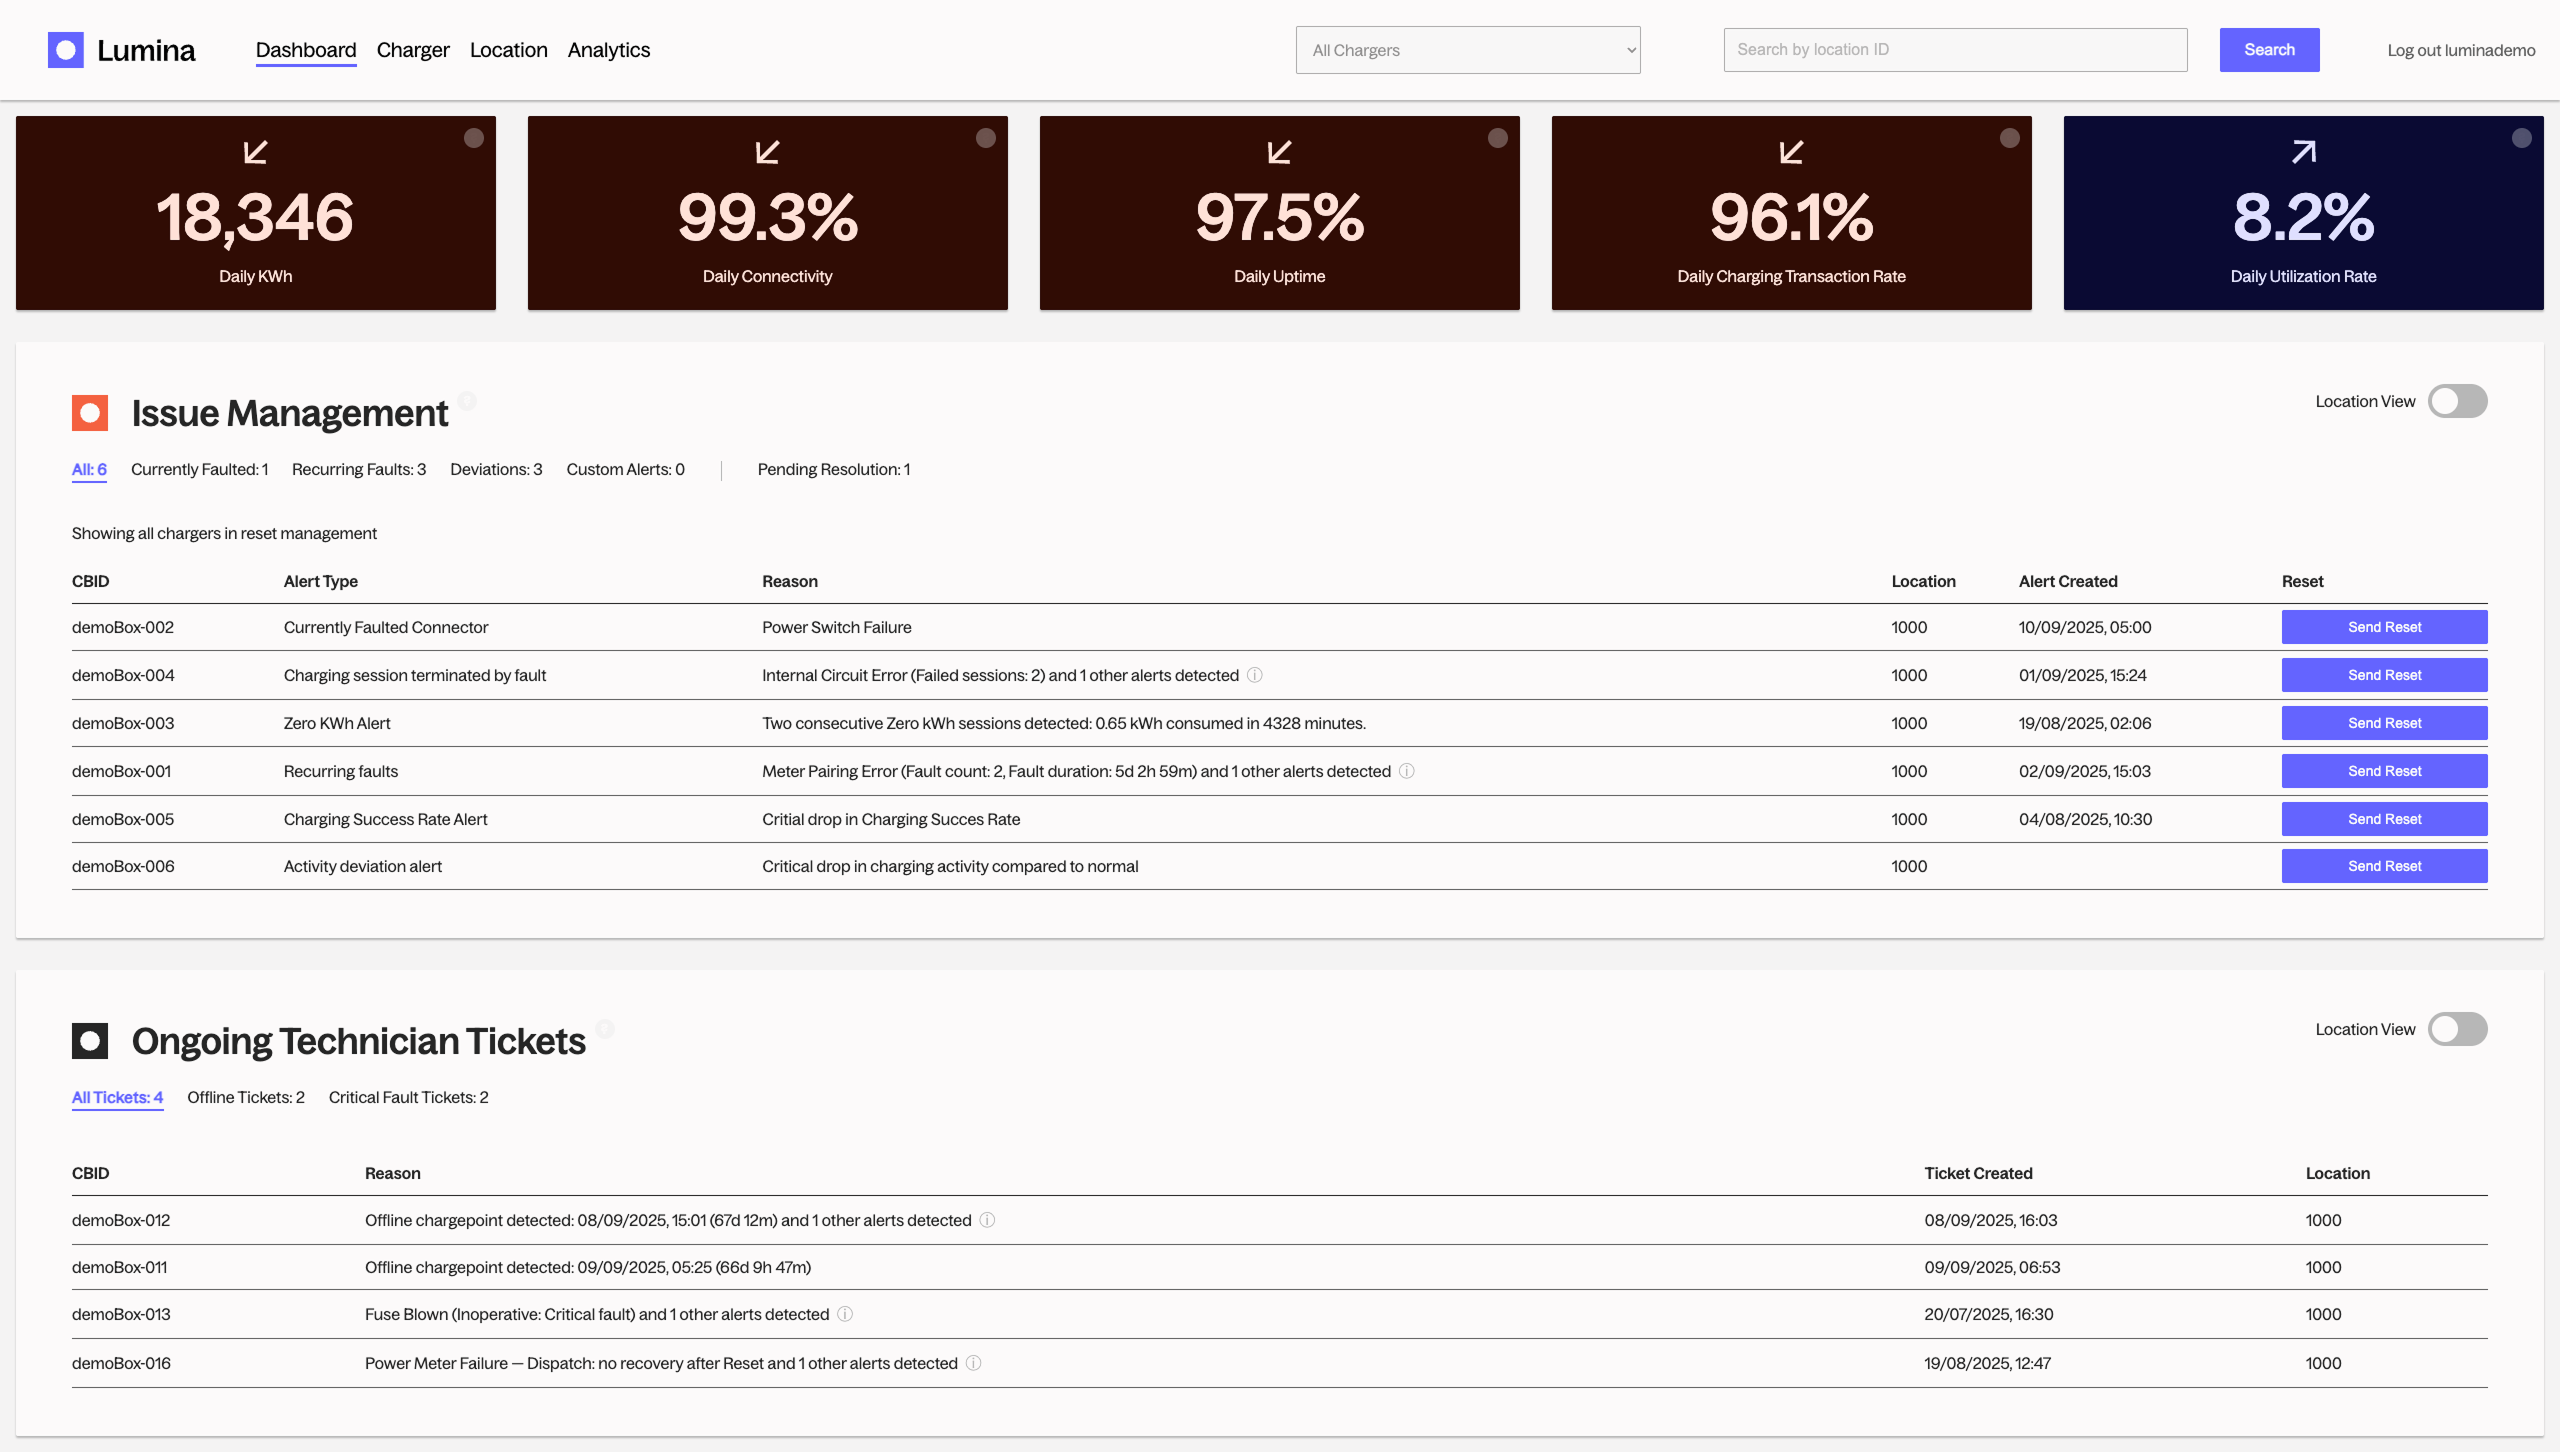Click info icon in demoBox-001 reason
2560x1452 pixels.
click(1407, 771)
